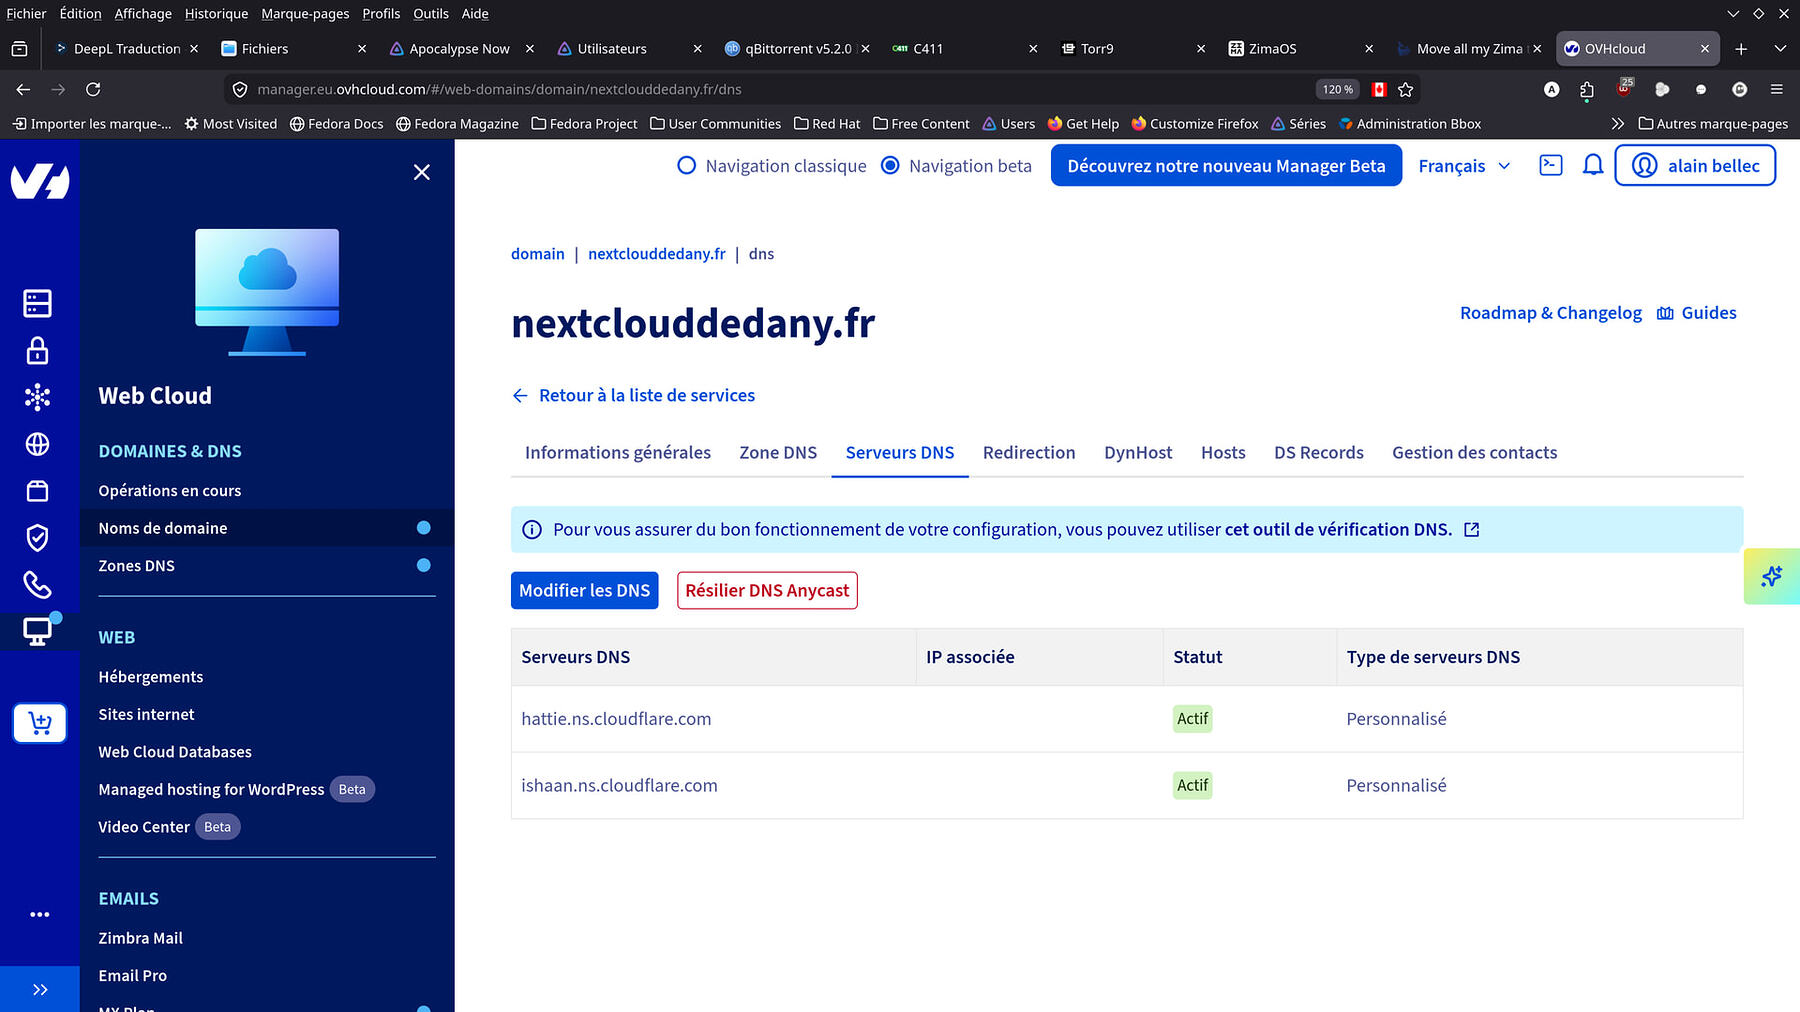The image size is (1800, 1012).
Task: Open the Historique menu
Action: point(216,14)
